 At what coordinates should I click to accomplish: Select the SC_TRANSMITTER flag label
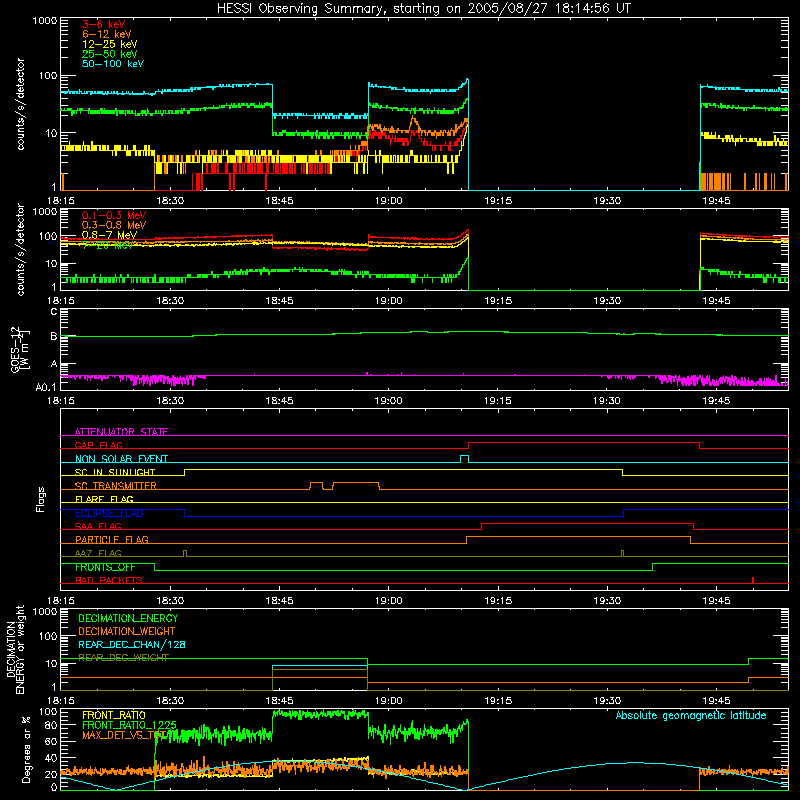pyautogui.click(x=115, y=486)
